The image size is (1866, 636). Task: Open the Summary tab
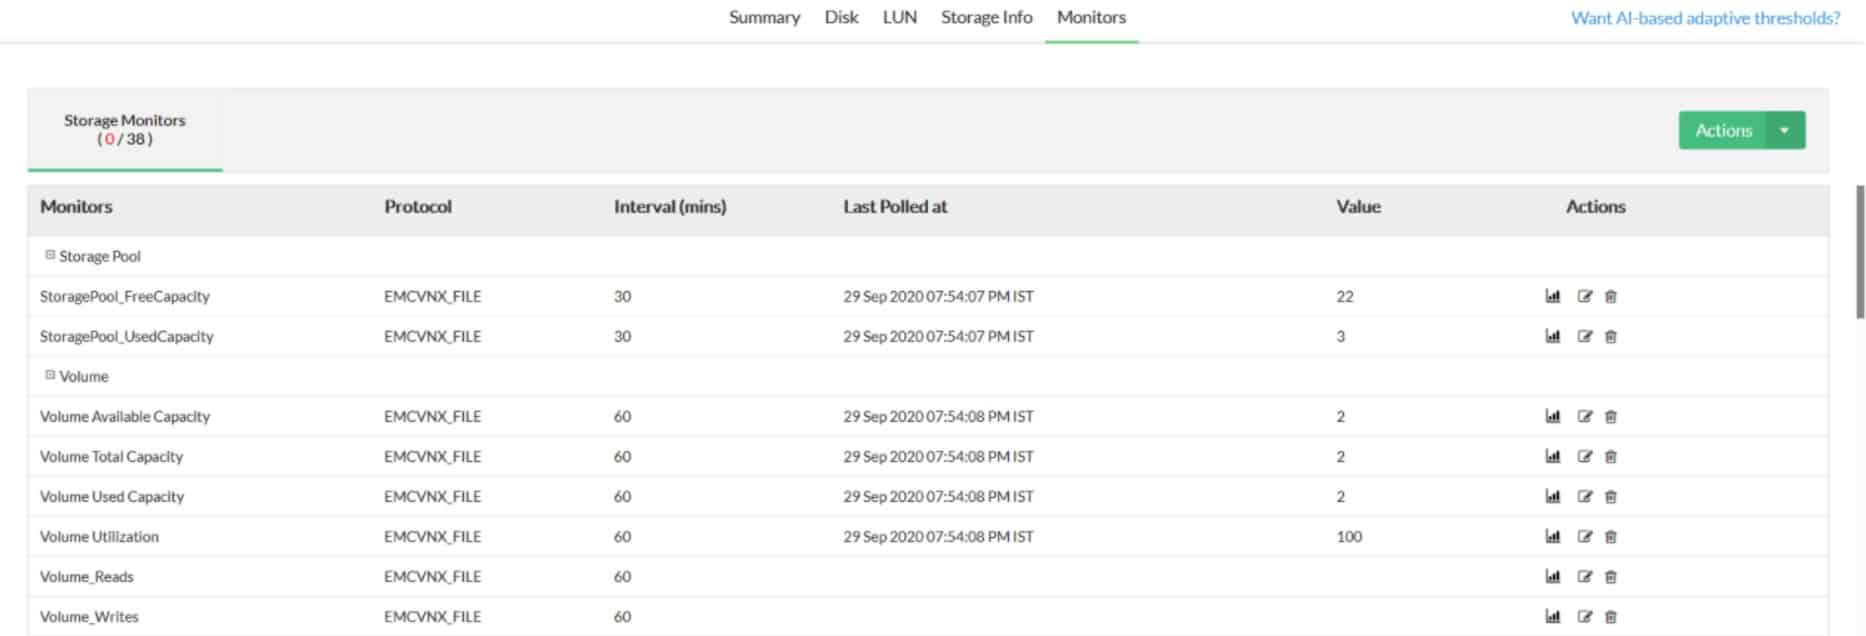764,17
